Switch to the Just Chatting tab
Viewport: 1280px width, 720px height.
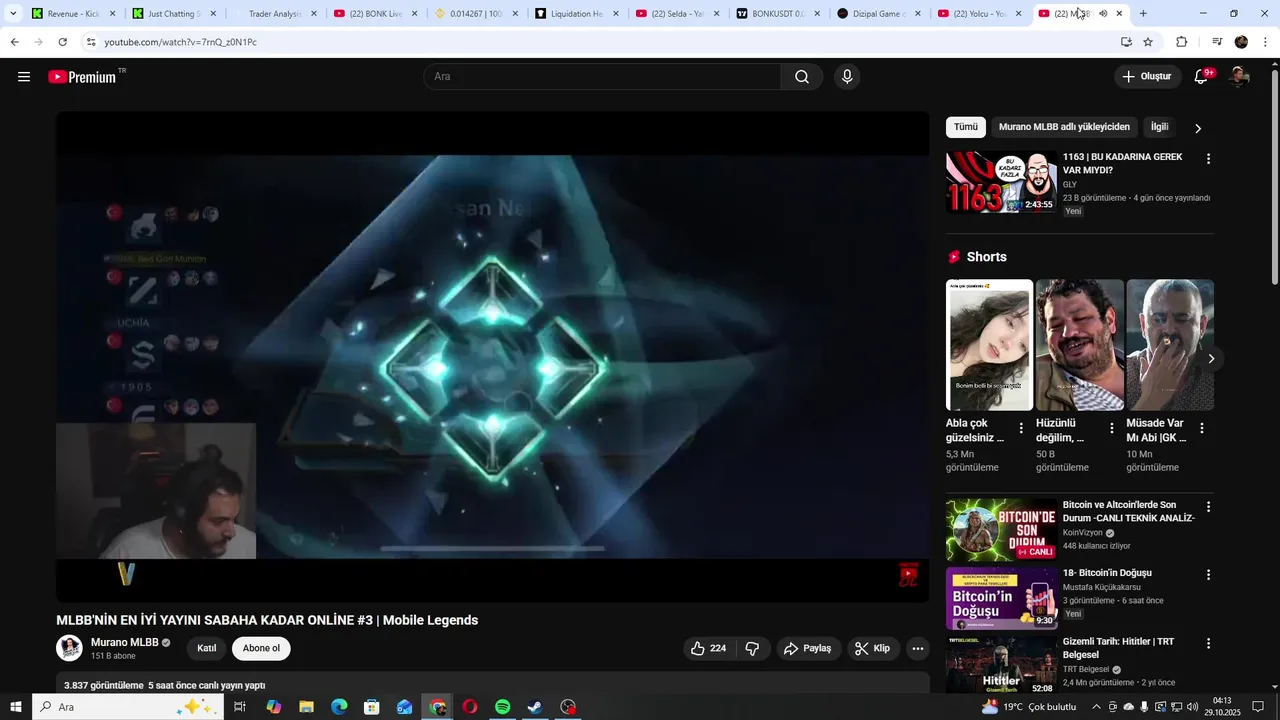point(174,14)
